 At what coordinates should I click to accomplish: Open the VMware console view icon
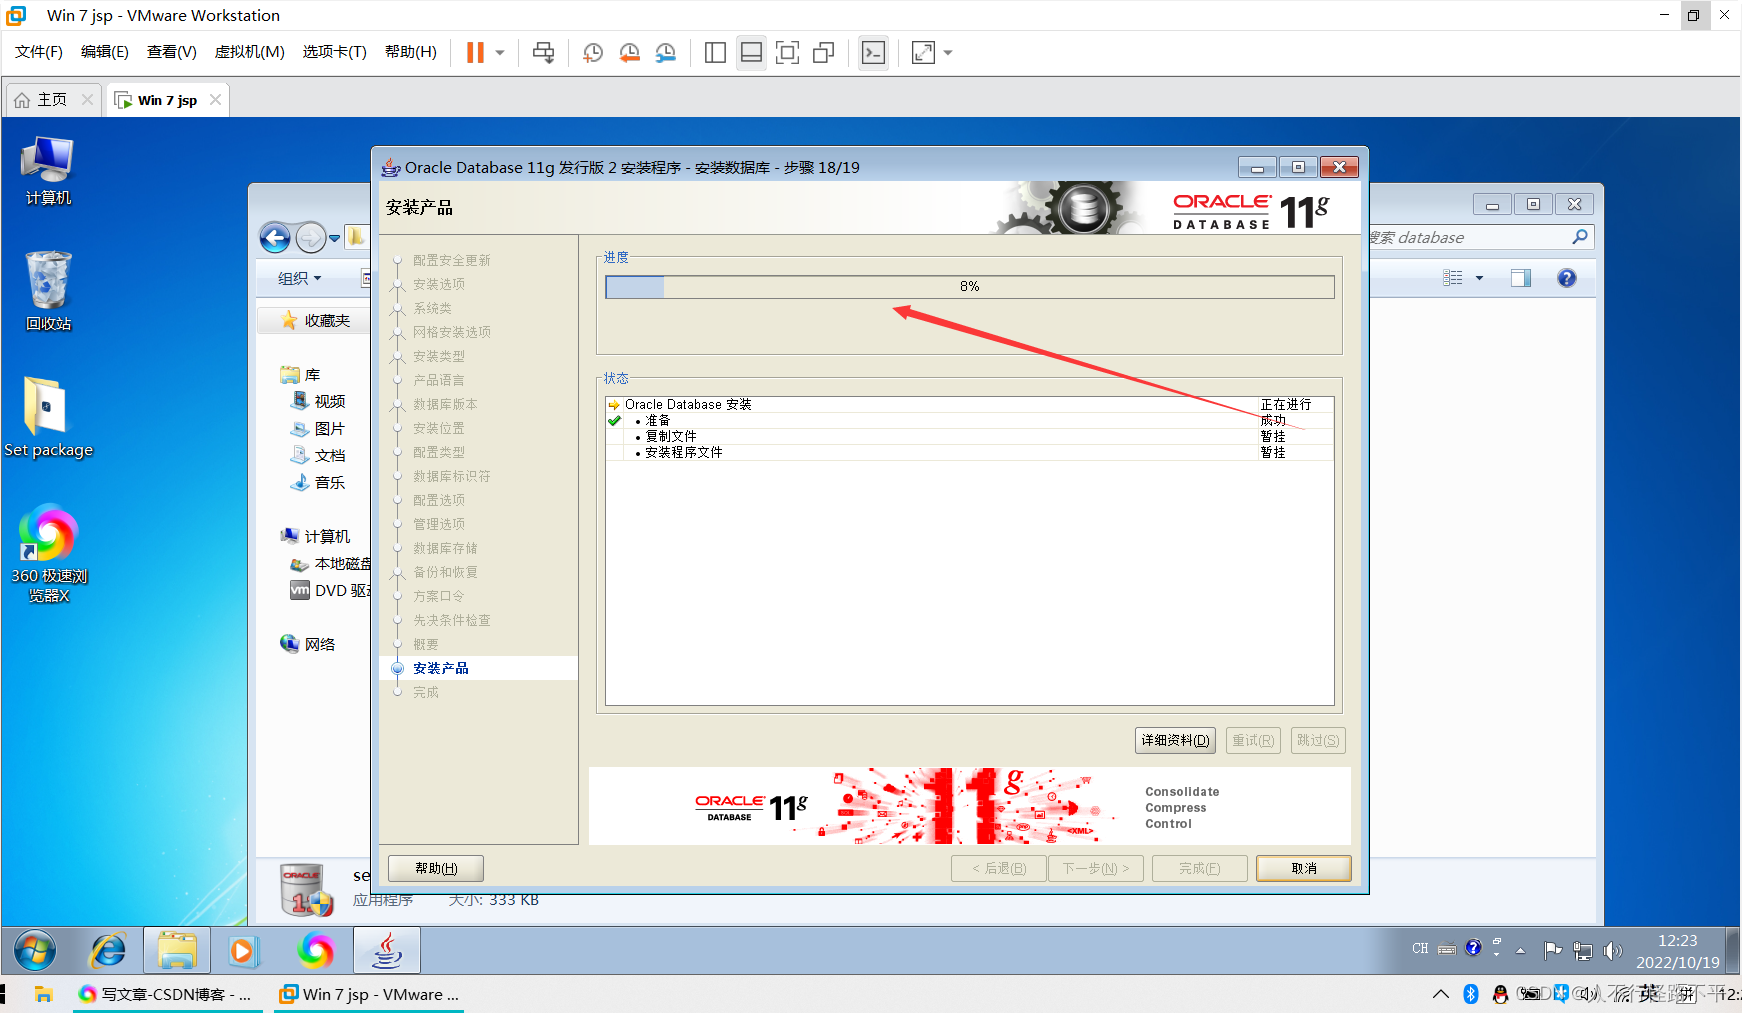pyautogui.click(x=873, y=52)
